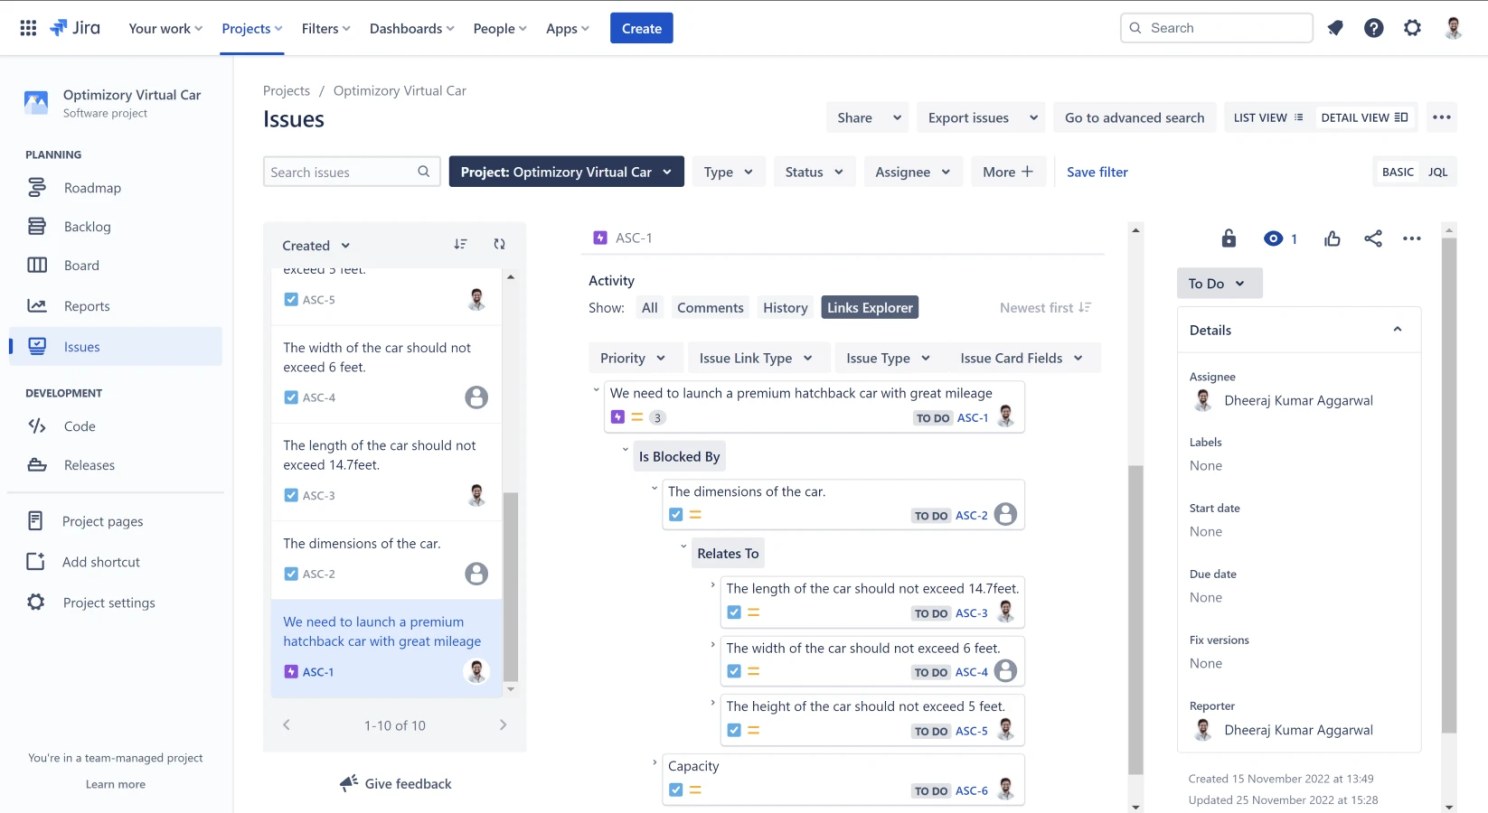
Task: Collapse the Details panel
Action: (1397, 330)
